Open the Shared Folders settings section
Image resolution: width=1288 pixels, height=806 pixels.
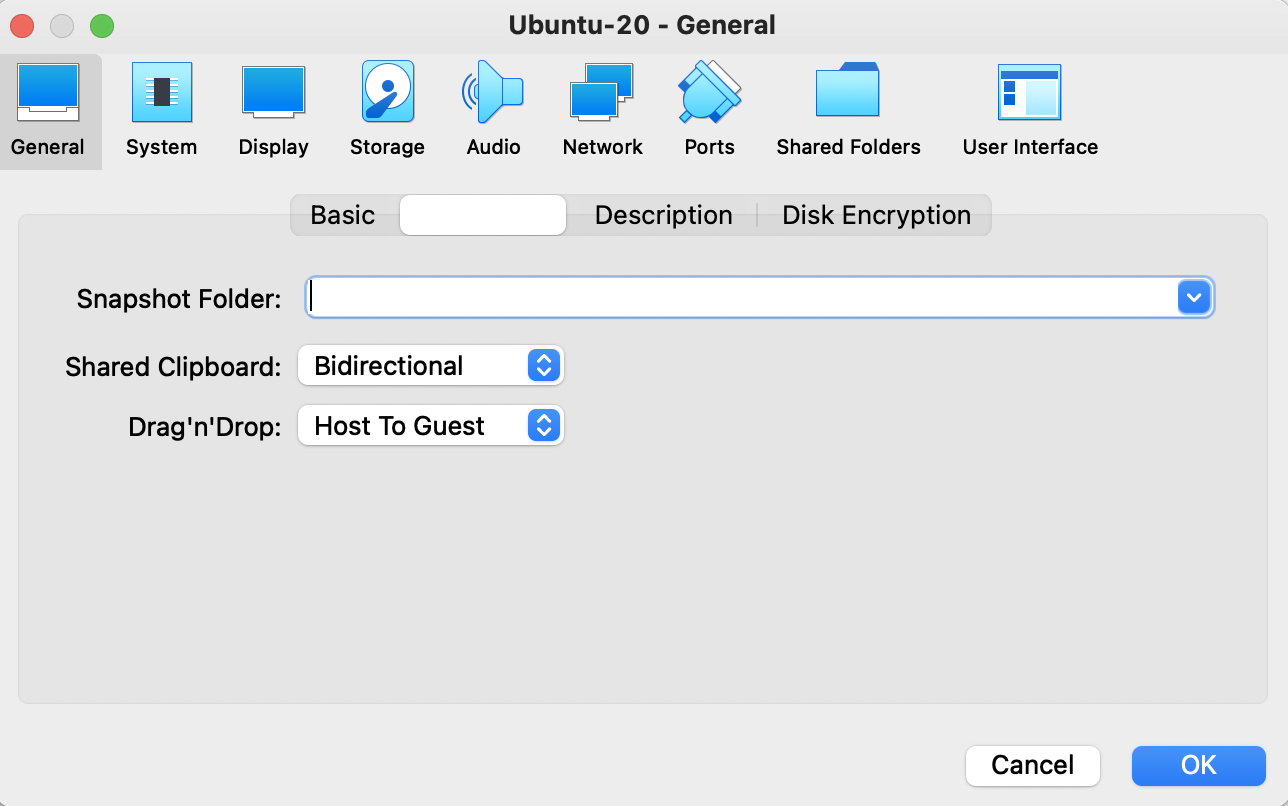point(848,111)
